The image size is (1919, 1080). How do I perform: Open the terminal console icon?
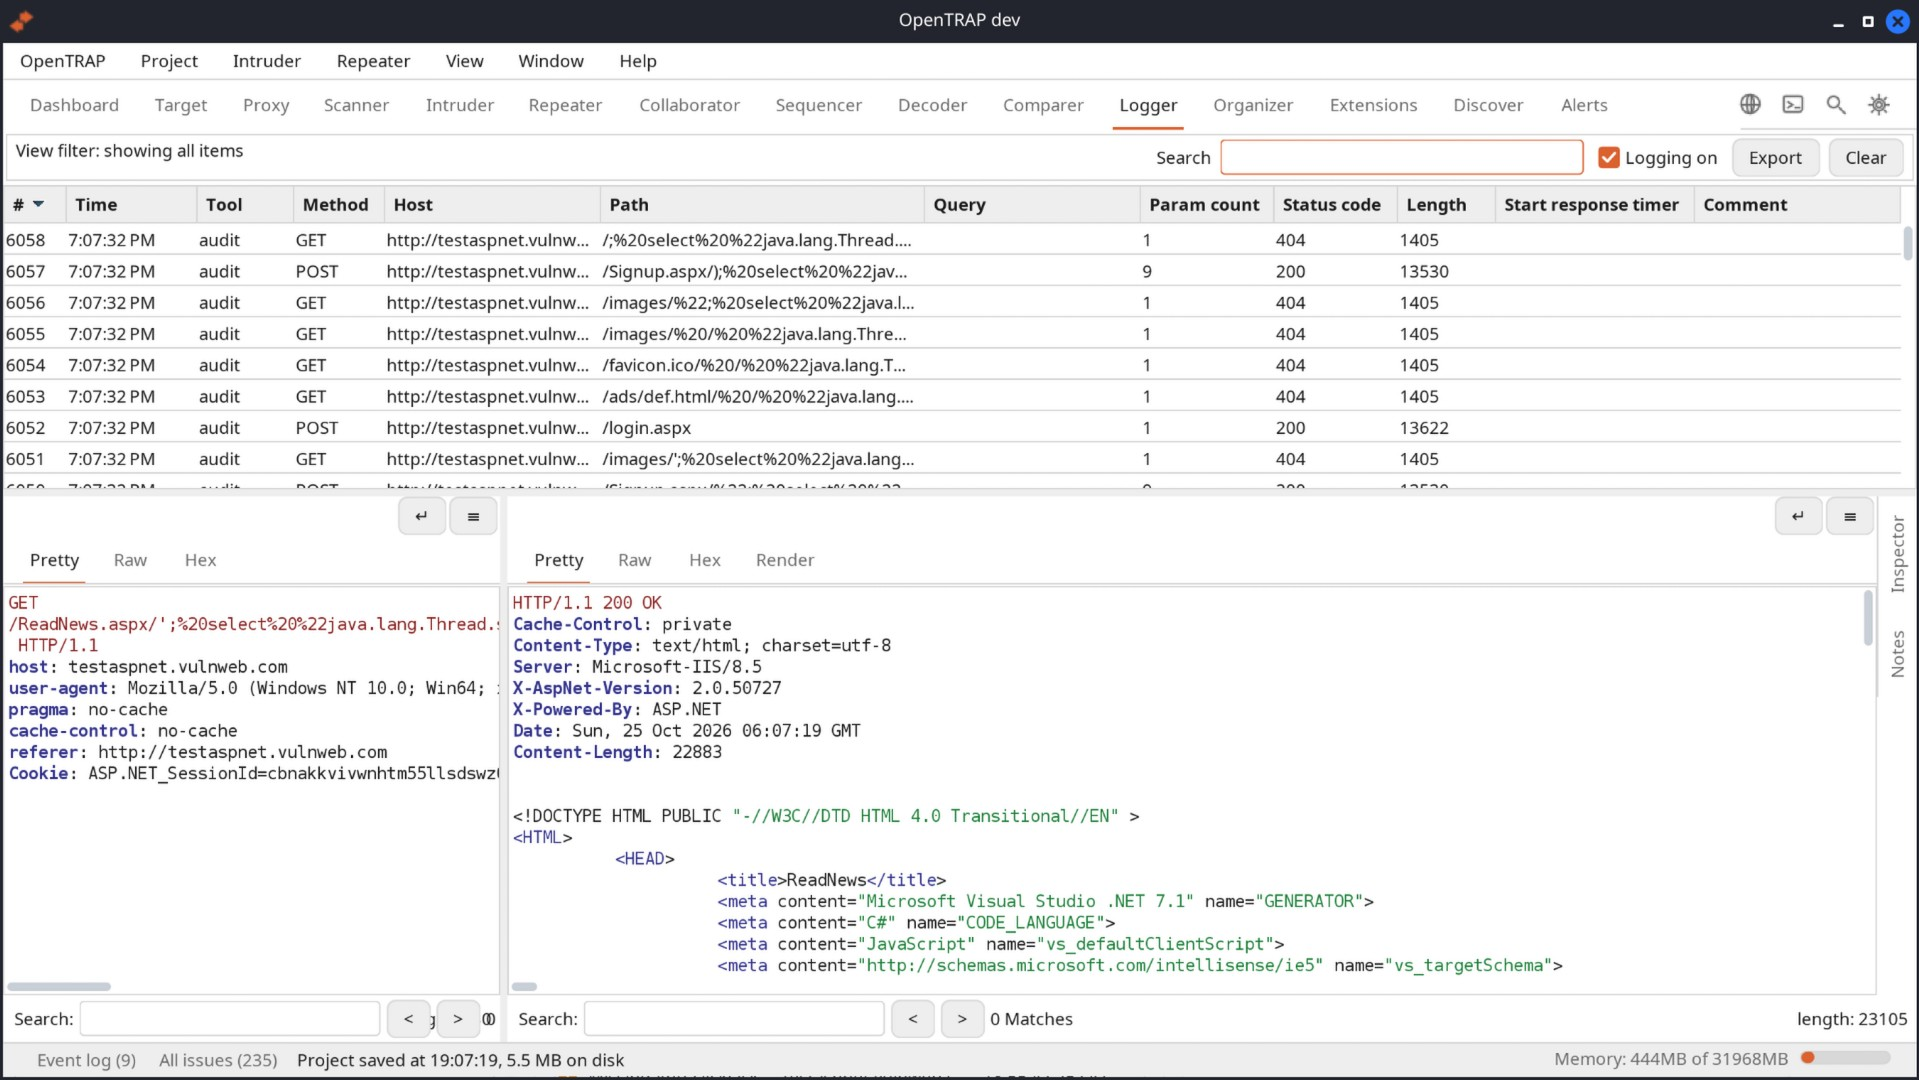pos(1793,104)
